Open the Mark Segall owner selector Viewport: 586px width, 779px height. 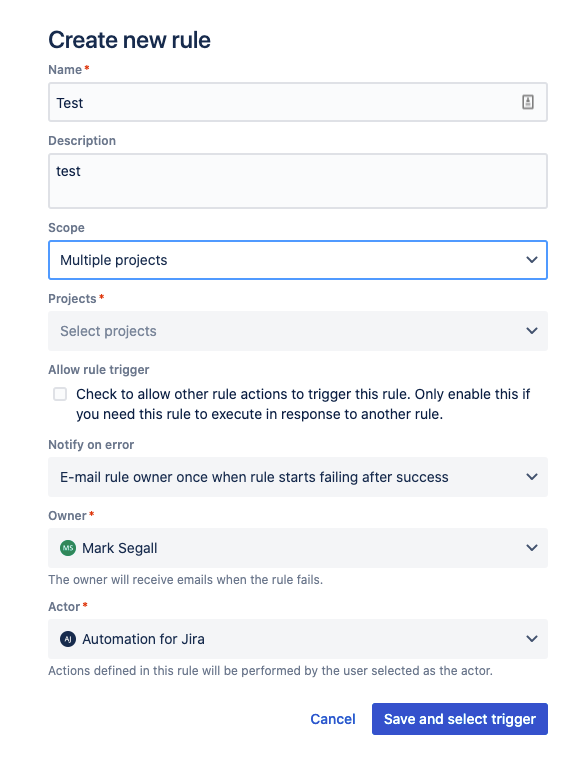[x=298, y=548]
